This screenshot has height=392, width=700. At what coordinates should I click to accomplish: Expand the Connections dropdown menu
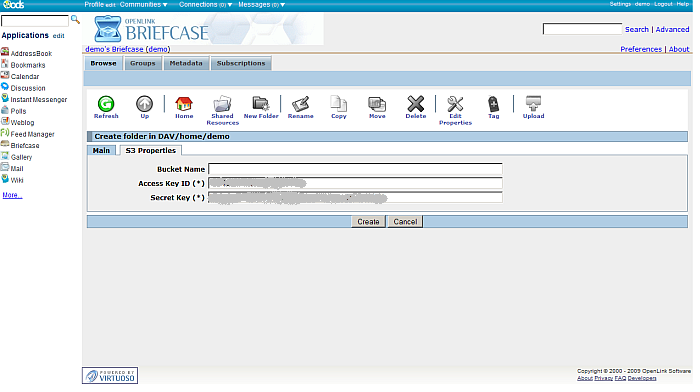[x=205, y=4]
